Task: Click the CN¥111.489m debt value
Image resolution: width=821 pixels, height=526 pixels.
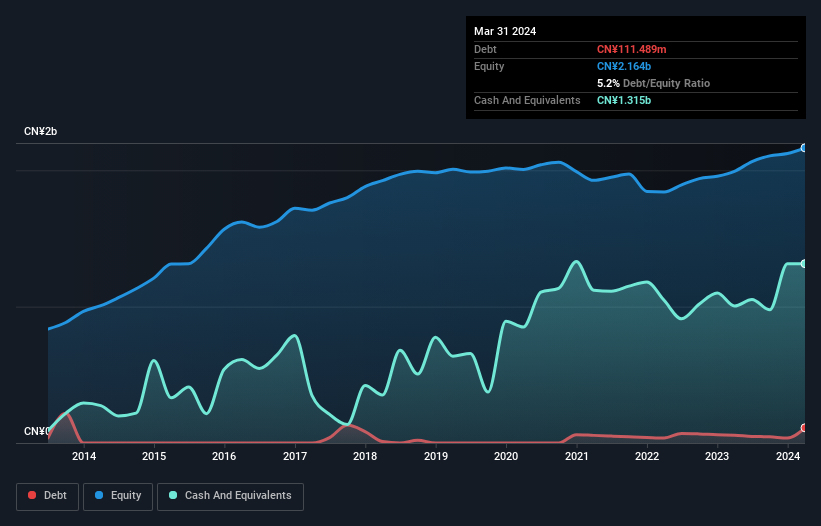Action: (631, 49)
